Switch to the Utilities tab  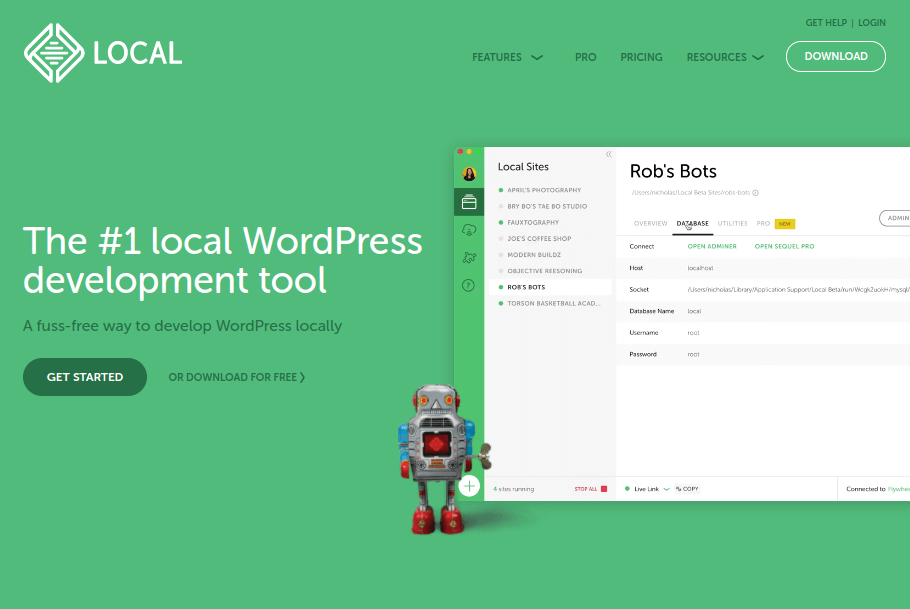pos(732,224)
